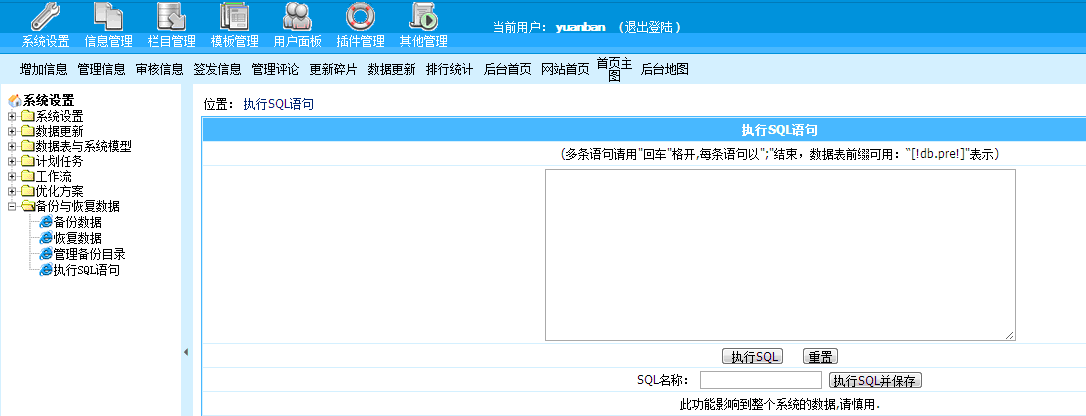Select 审核信息 in the submenu bar

[x=160, y=69]
